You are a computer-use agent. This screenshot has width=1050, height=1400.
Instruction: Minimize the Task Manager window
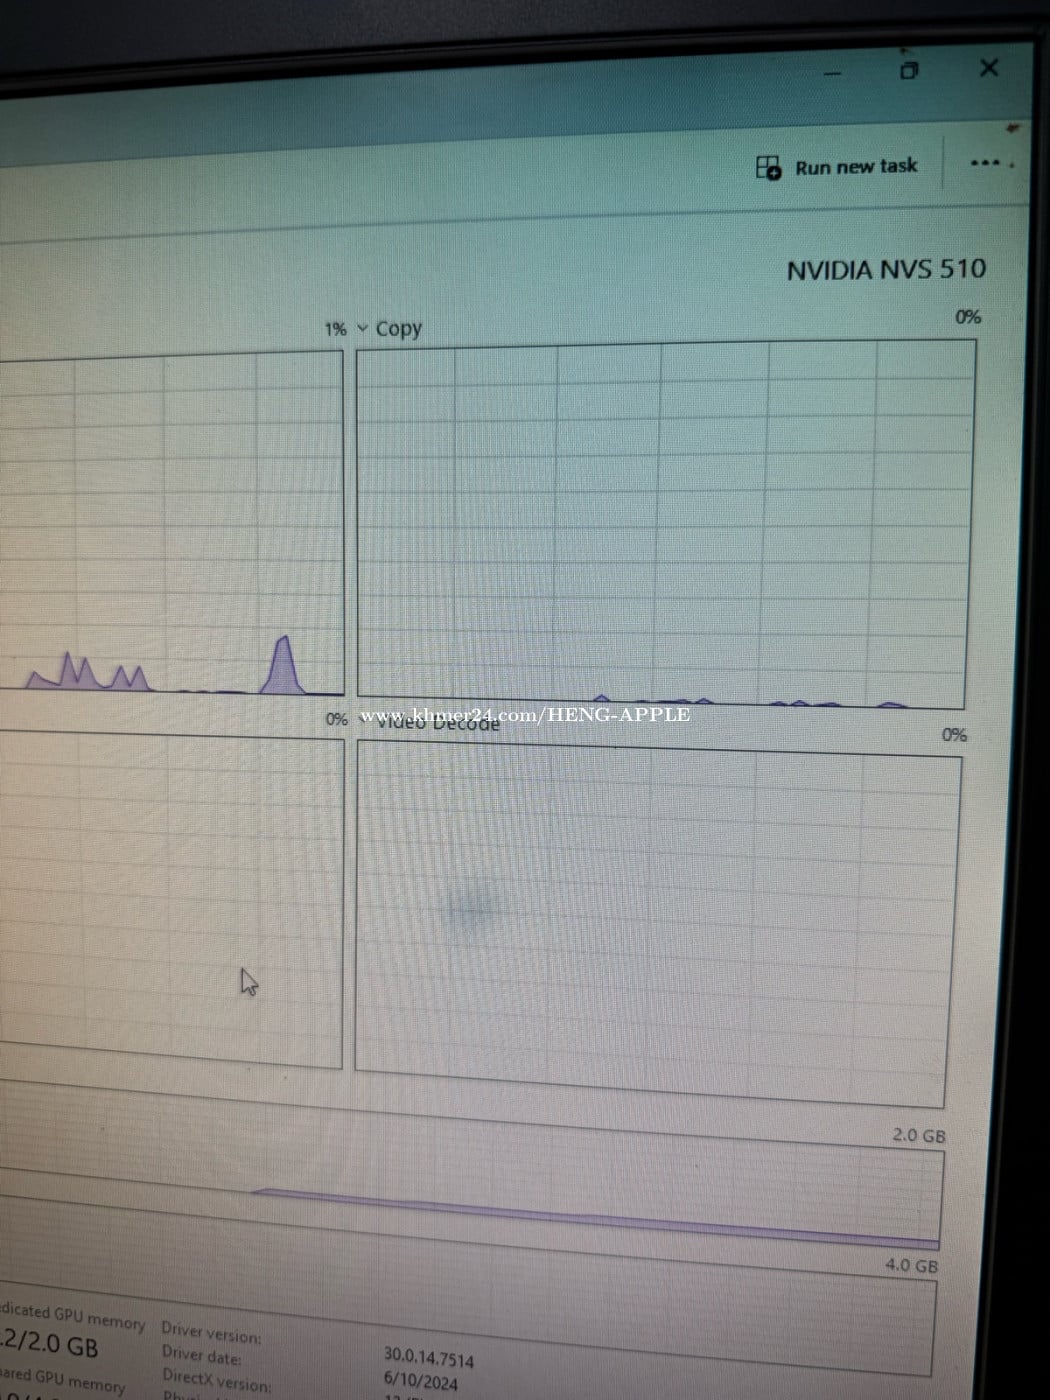tap(832, 73)
